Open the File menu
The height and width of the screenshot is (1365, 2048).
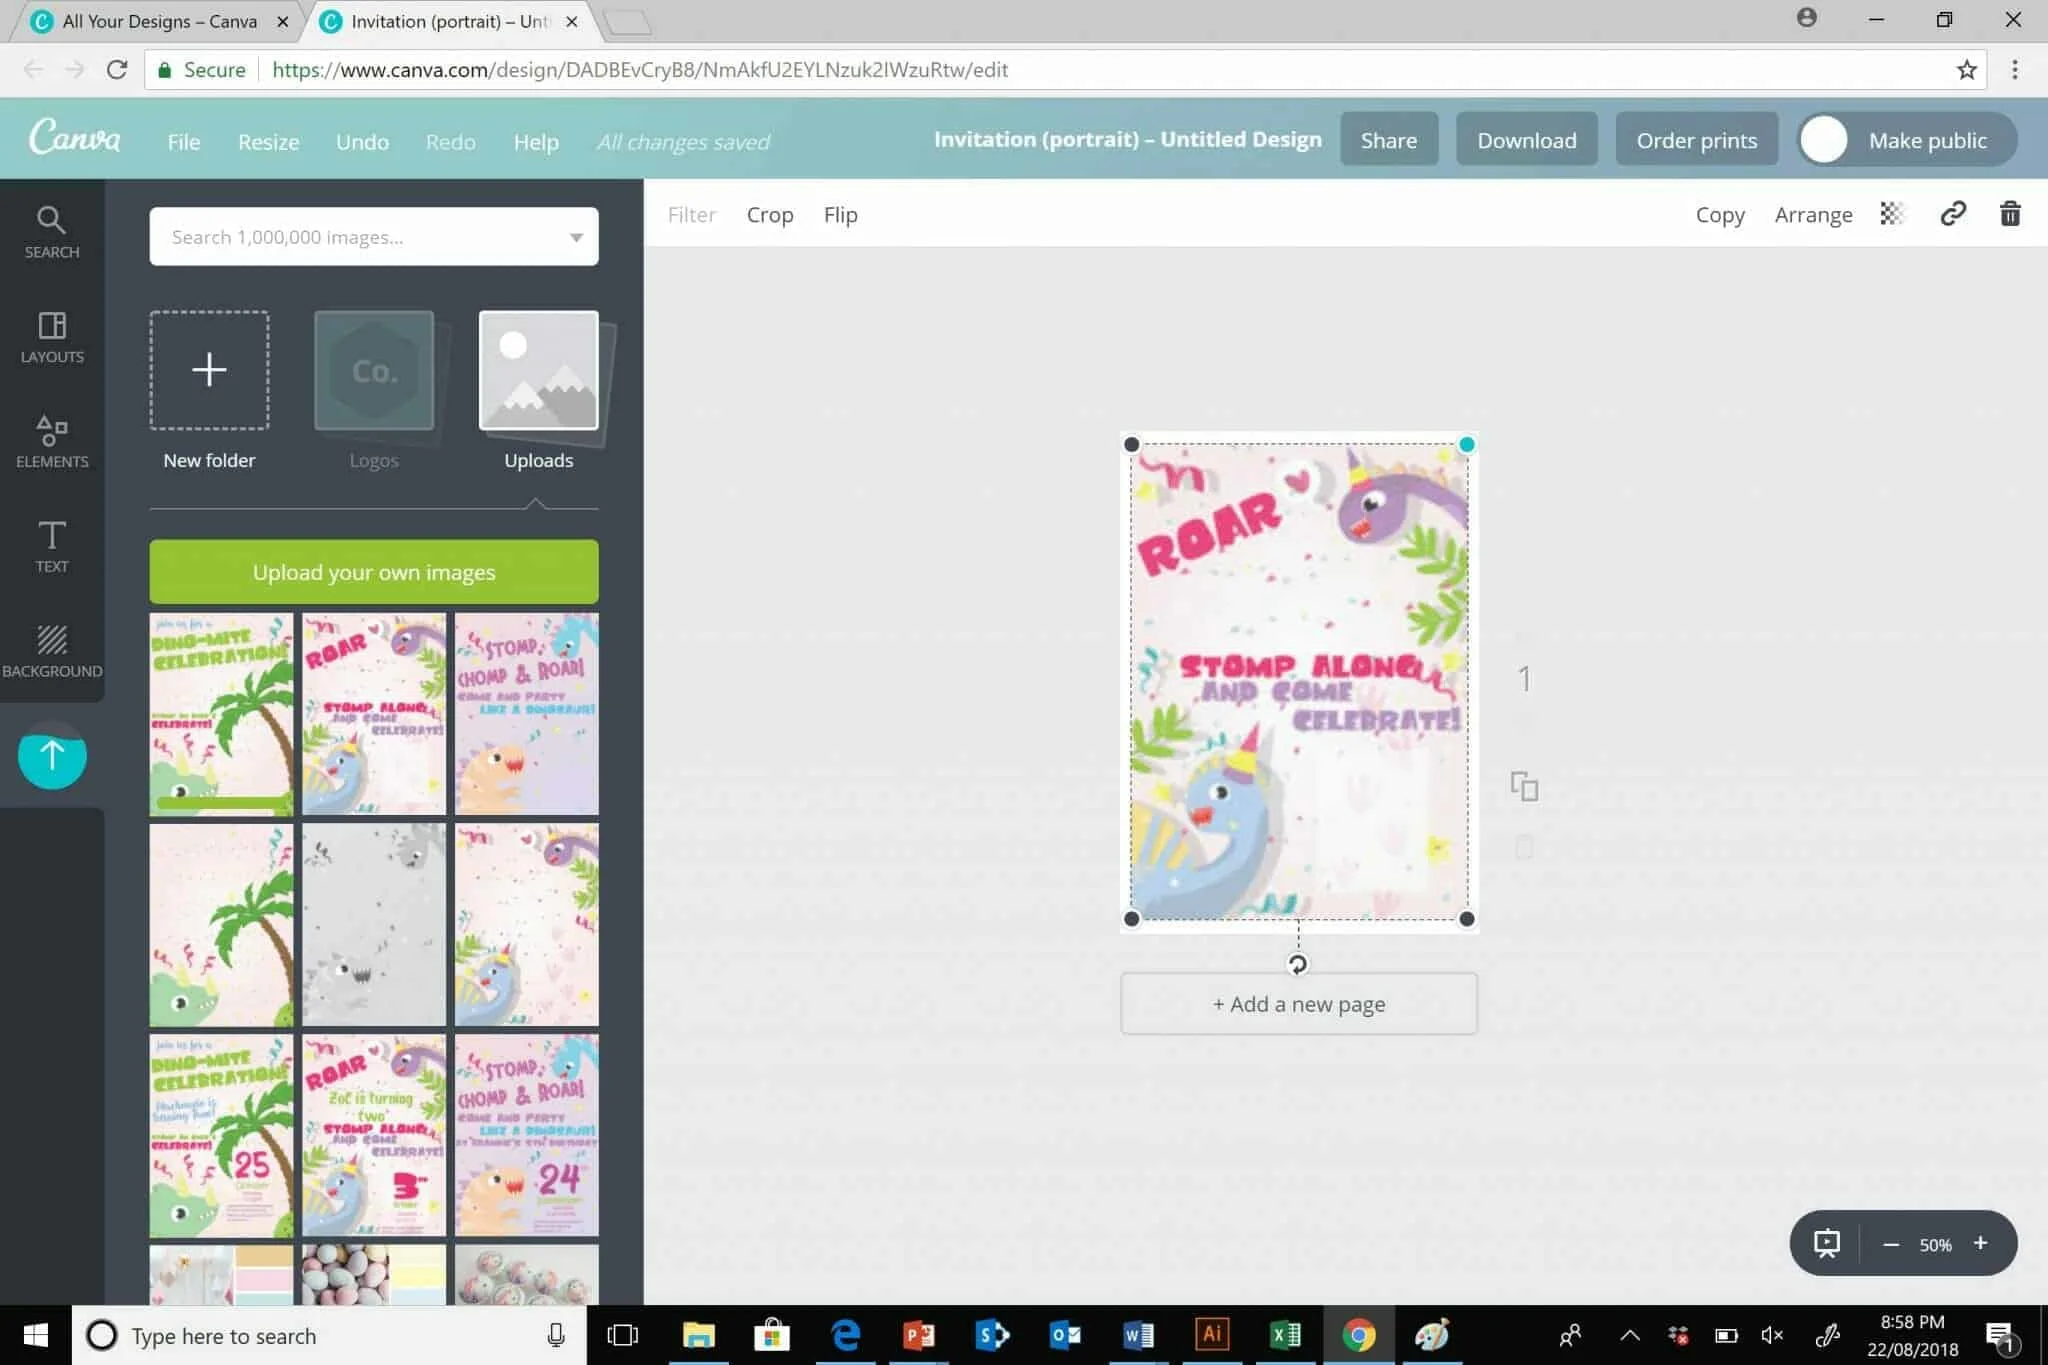click(x=184, y=142)
